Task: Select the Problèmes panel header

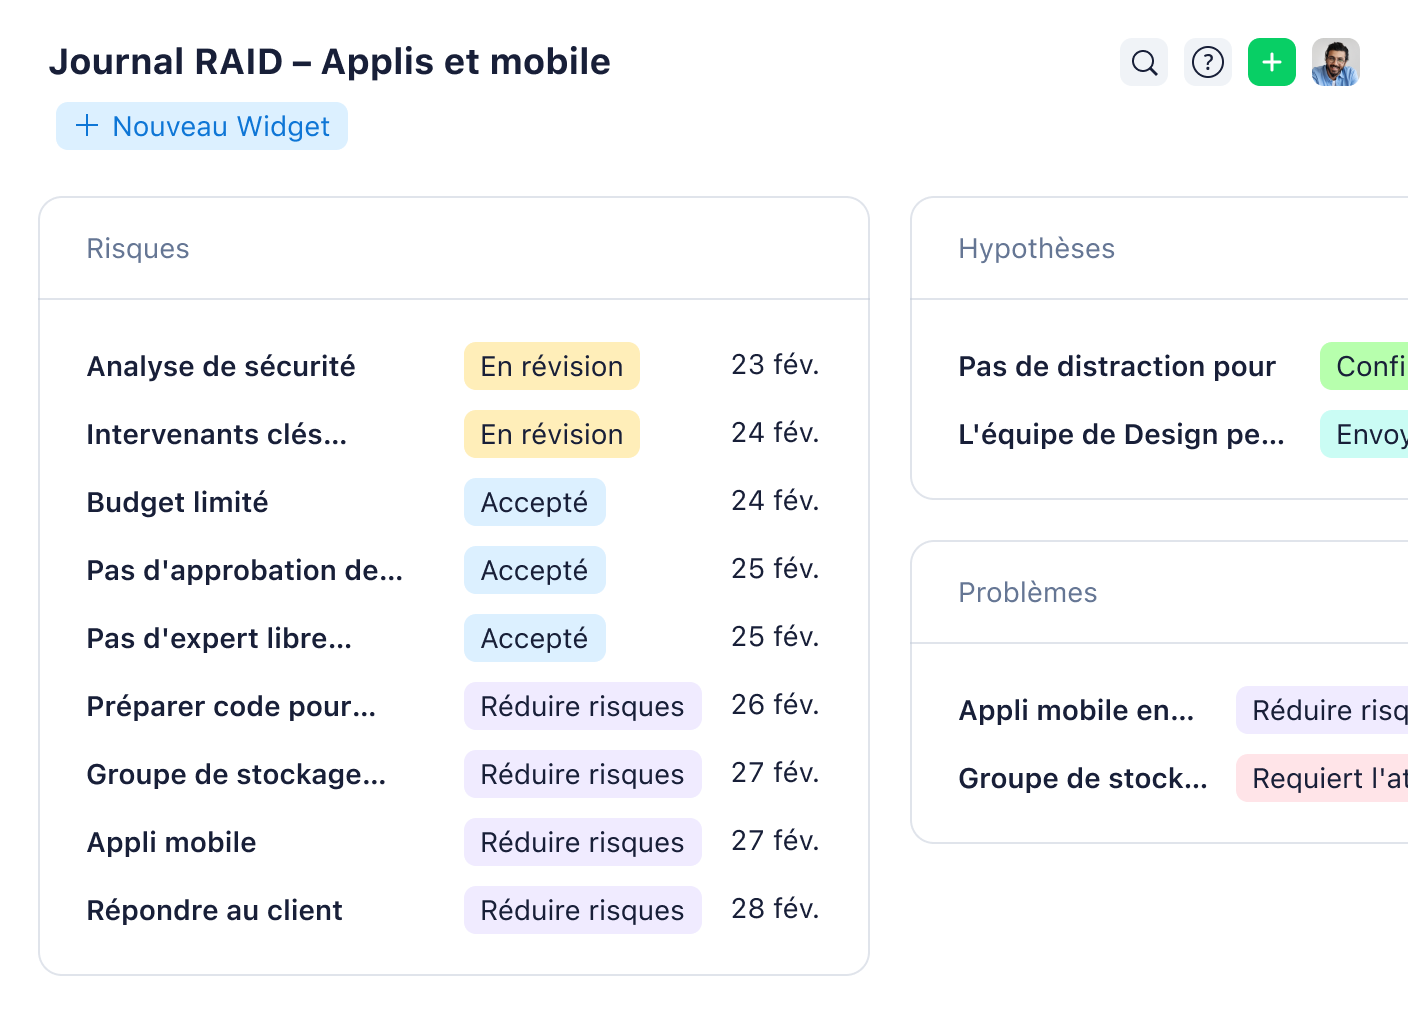Action: pos(1028,592)
